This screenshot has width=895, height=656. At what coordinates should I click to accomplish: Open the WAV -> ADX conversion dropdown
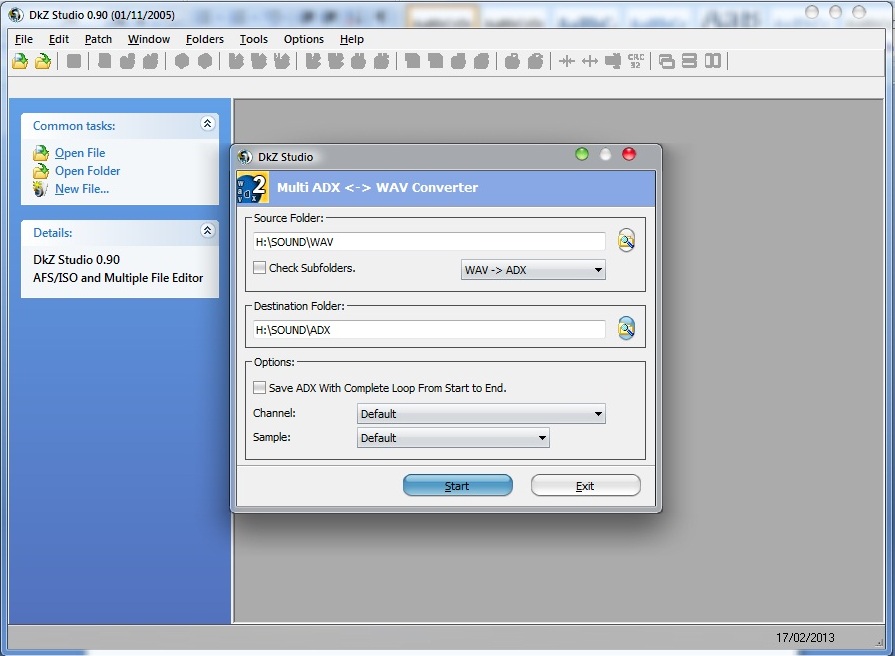click(x=533, y=270)
